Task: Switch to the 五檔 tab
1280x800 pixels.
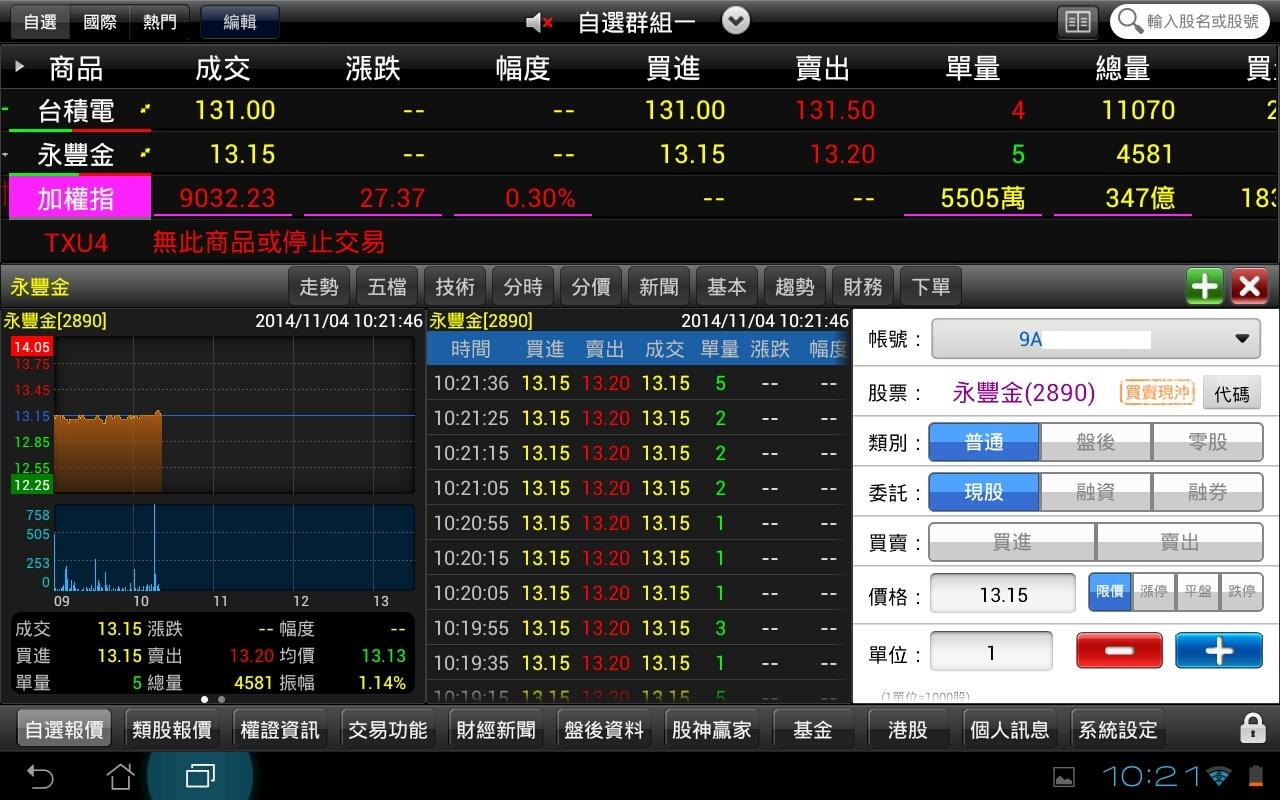Action: coord(387,286)
